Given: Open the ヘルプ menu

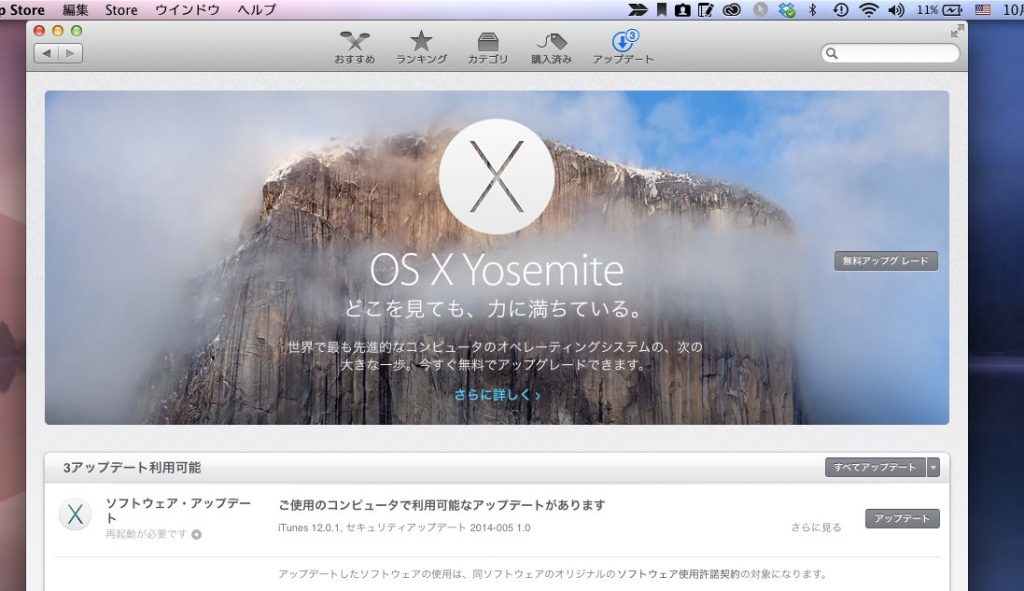Looking at the screenshot, I should 257,10.
